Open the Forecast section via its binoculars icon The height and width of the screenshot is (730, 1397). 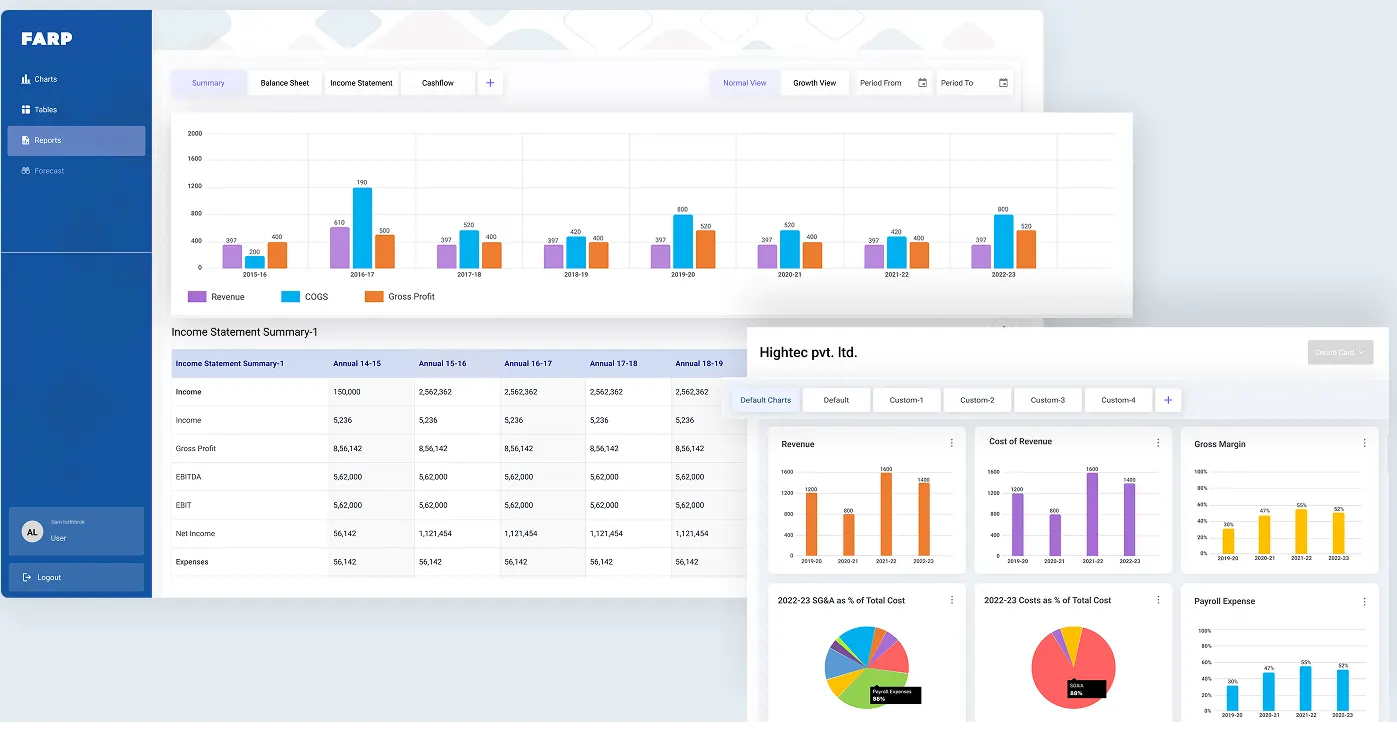(24, 171)
